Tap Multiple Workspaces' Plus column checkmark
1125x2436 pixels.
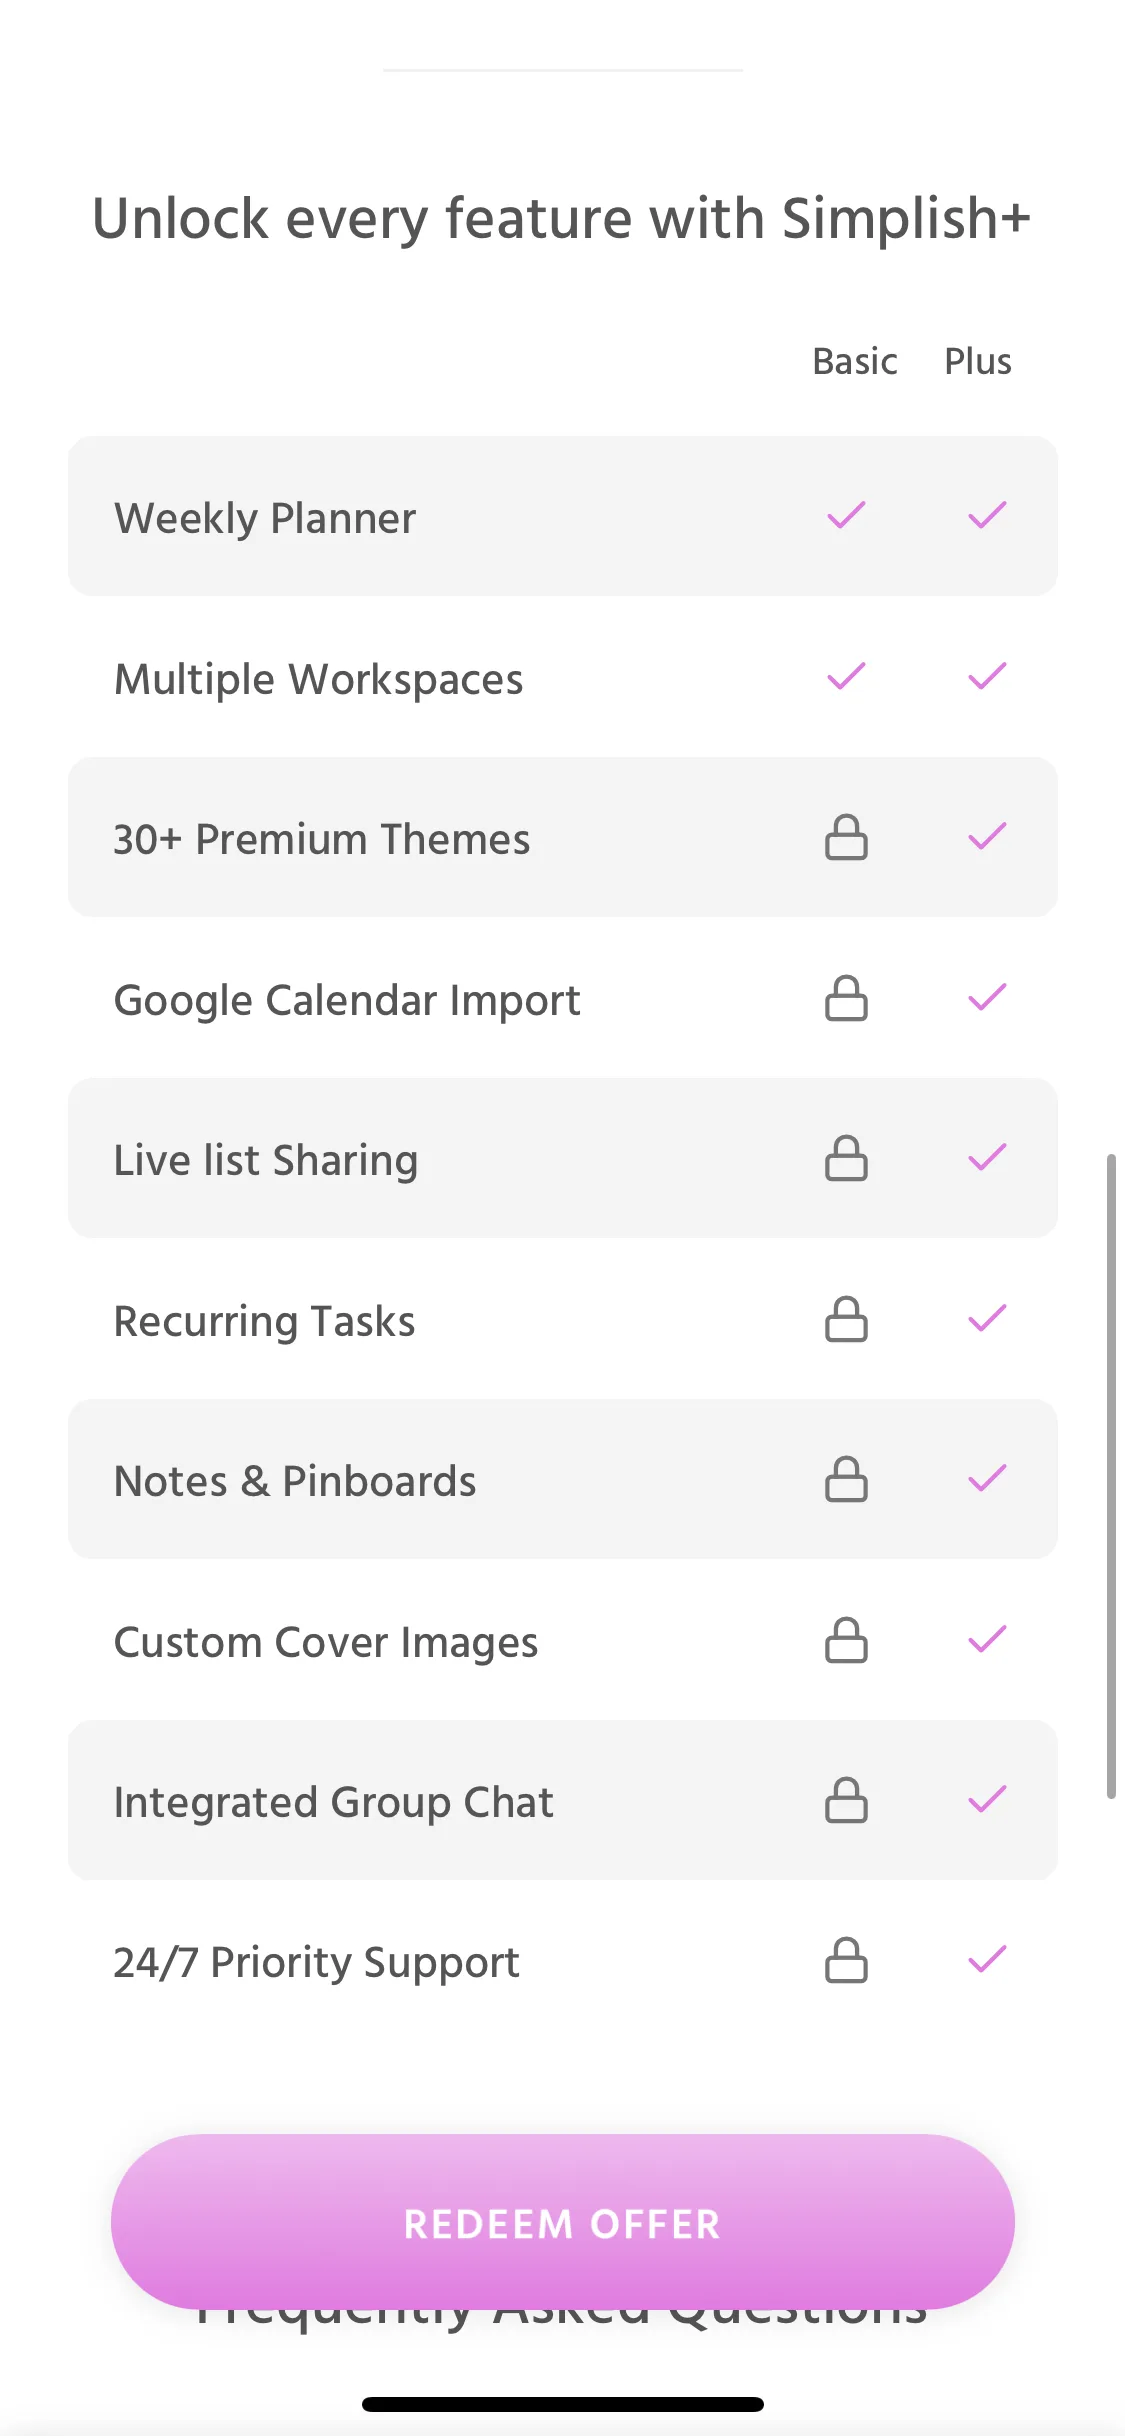click(x=987, y=677)
